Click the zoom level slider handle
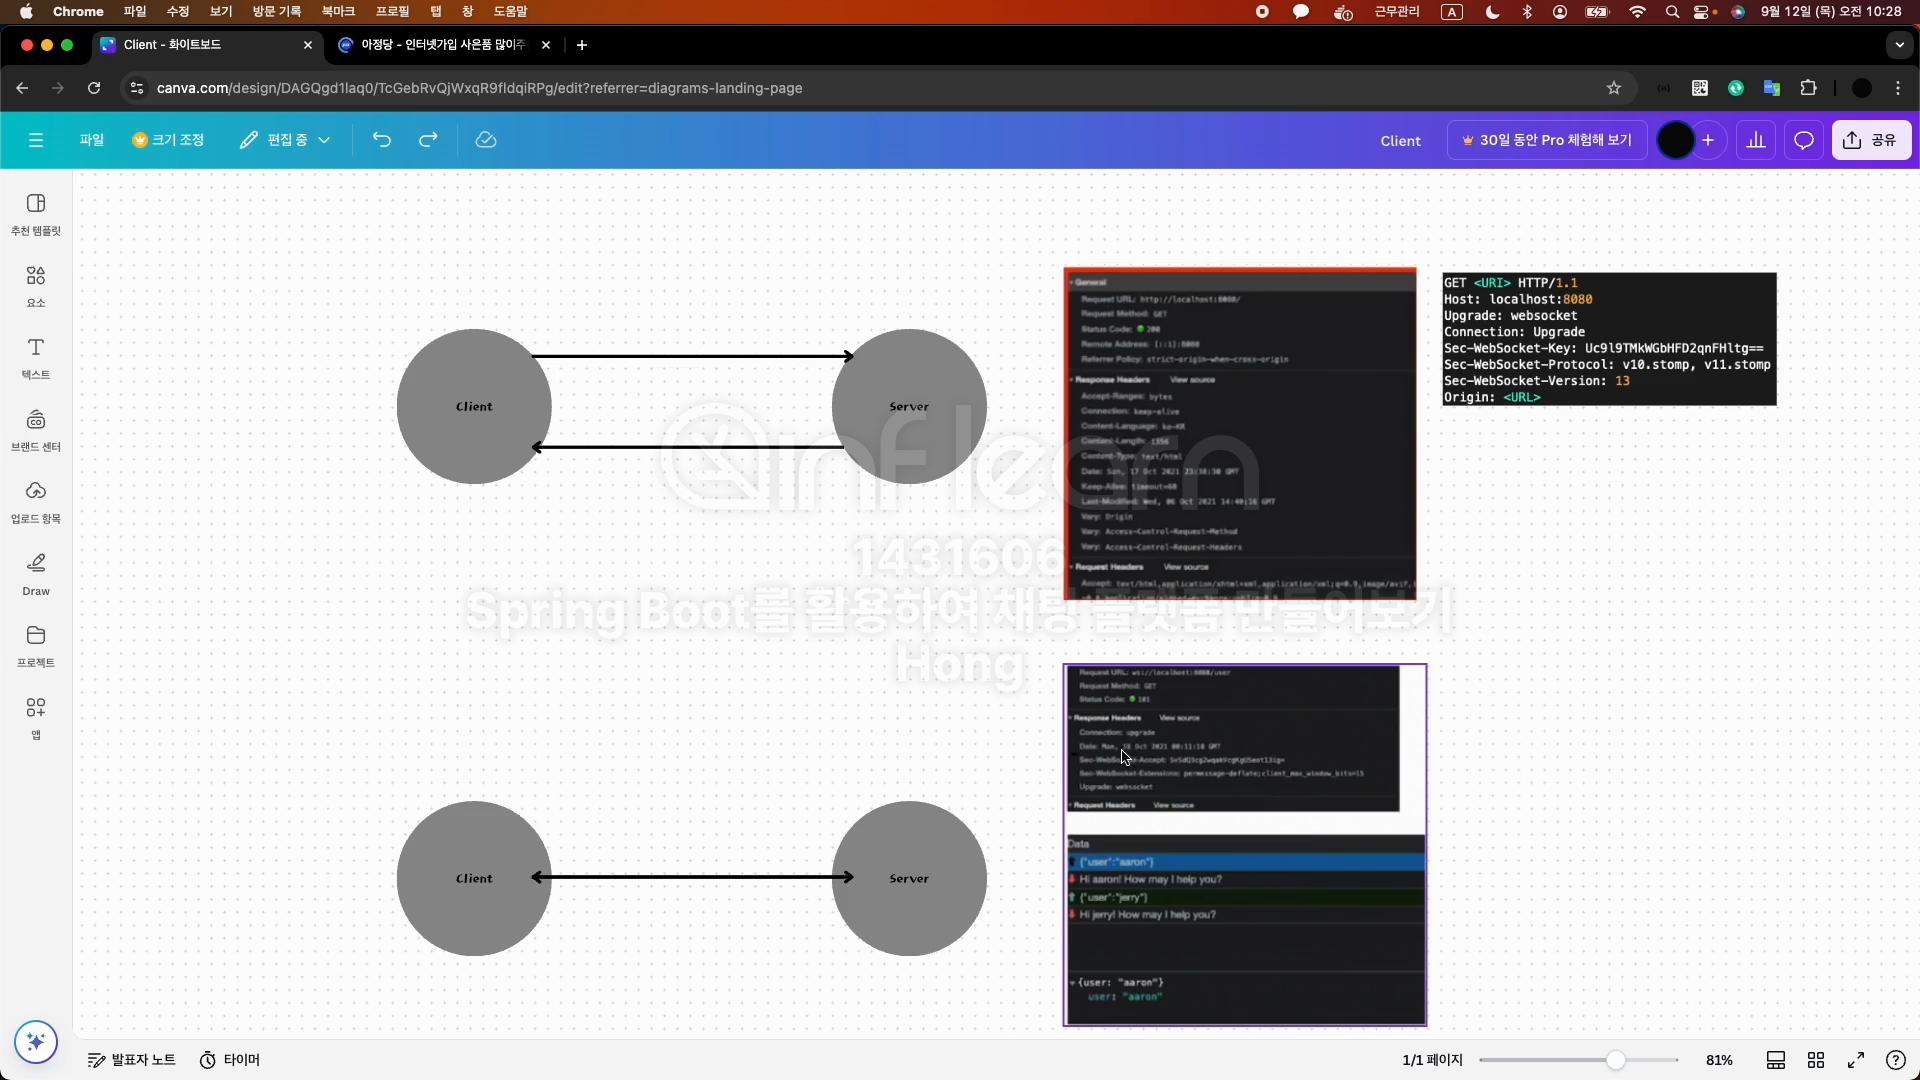Screen dimensions: 1920x1080 (1615, 1060)
